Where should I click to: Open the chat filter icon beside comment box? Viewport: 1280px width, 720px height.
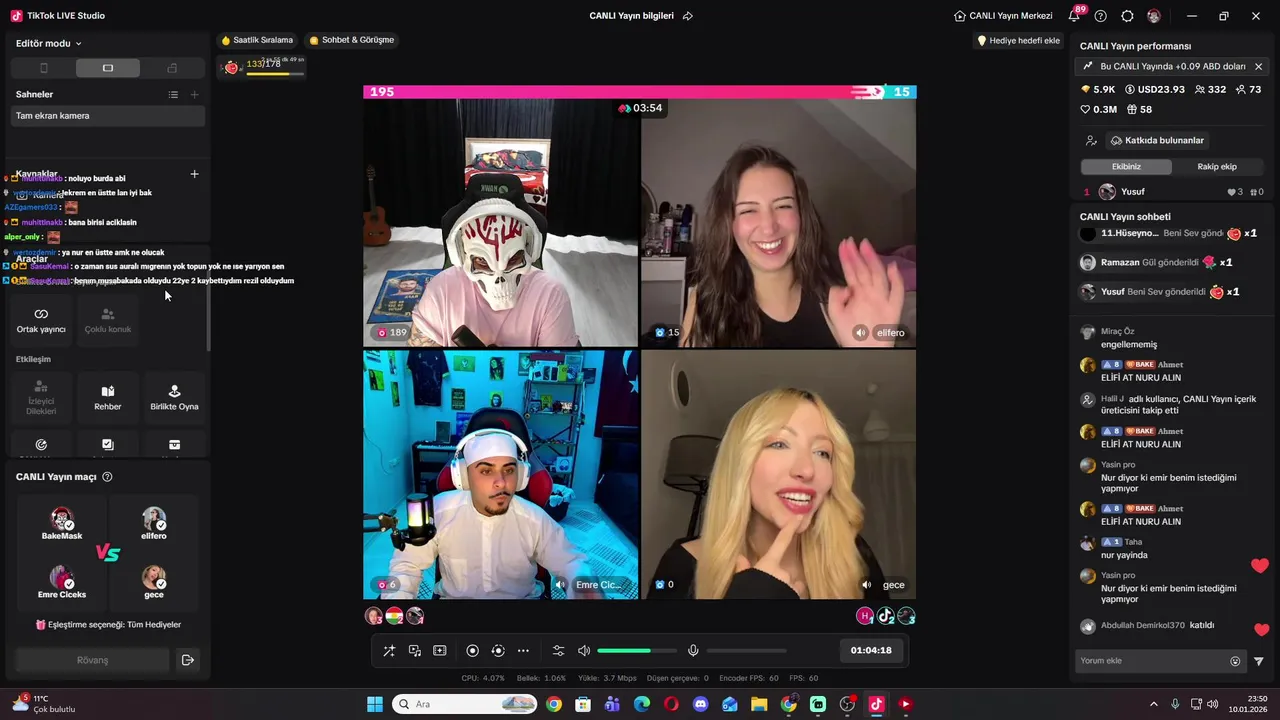click(1259, 661)
